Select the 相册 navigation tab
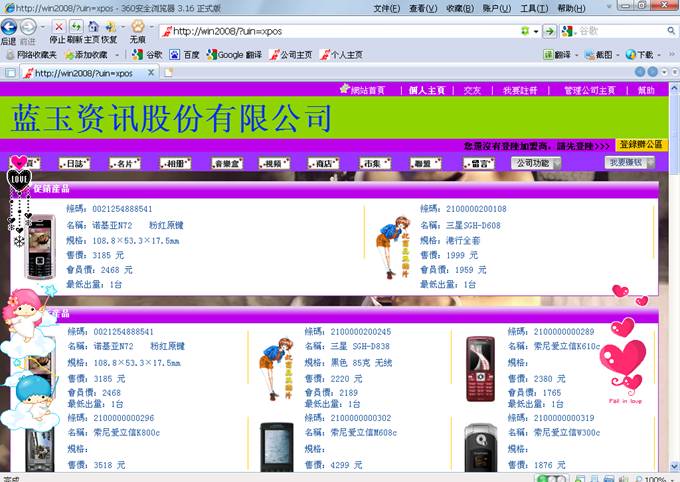Screen dimensions: 680x482 (x=176, y=163)
